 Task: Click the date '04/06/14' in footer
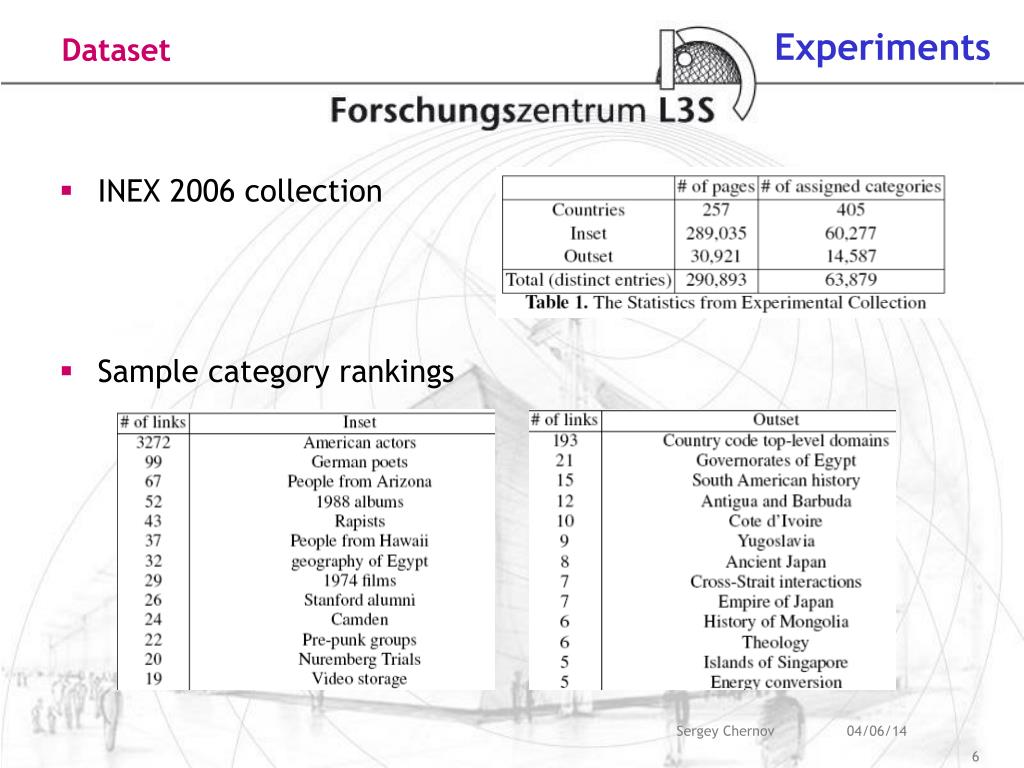(876, 731)
